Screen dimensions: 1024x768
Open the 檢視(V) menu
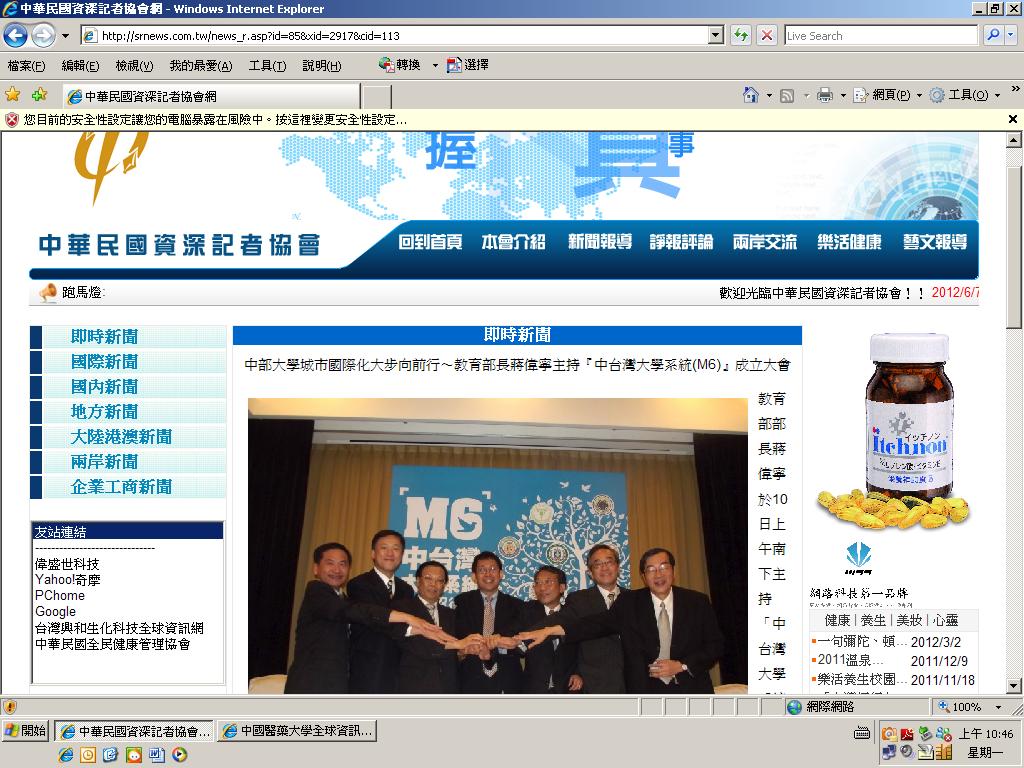coord(134,65)
